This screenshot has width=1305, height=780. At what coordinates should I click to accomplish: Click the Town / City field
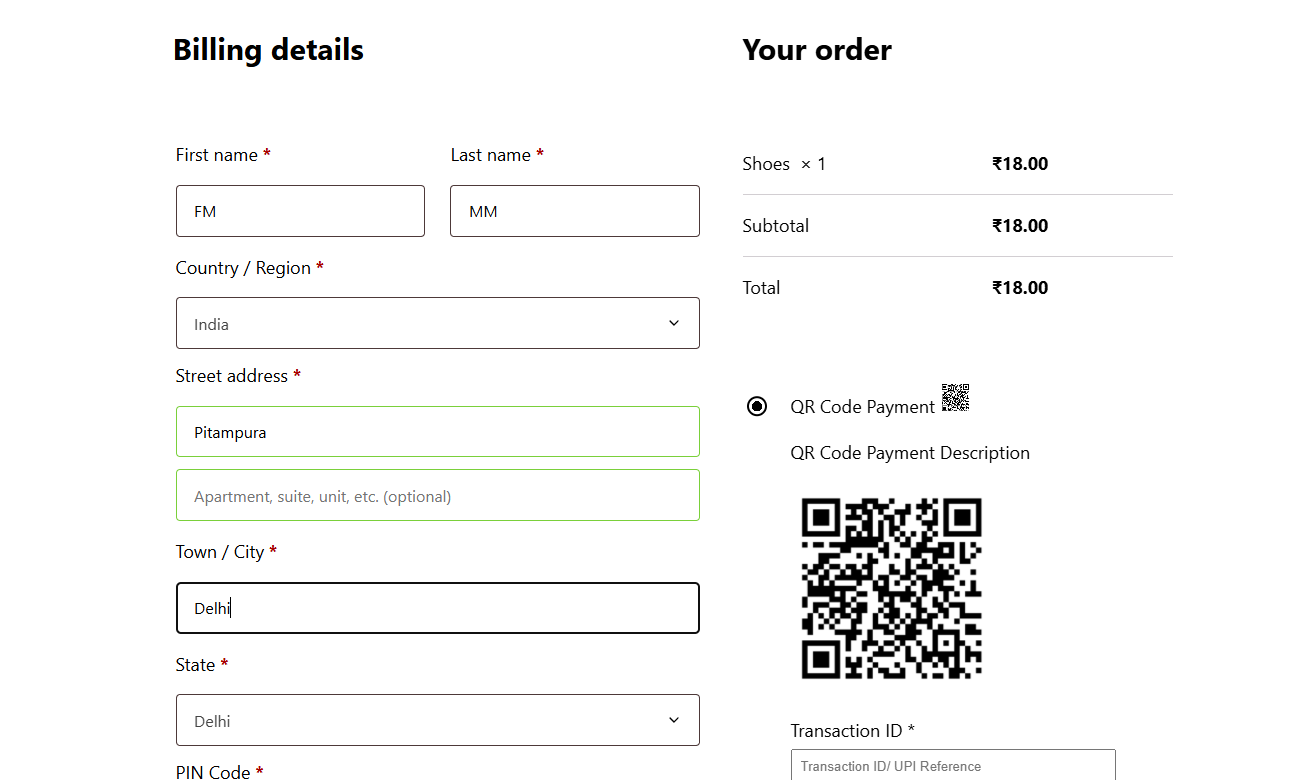click(x=437, y=608)
